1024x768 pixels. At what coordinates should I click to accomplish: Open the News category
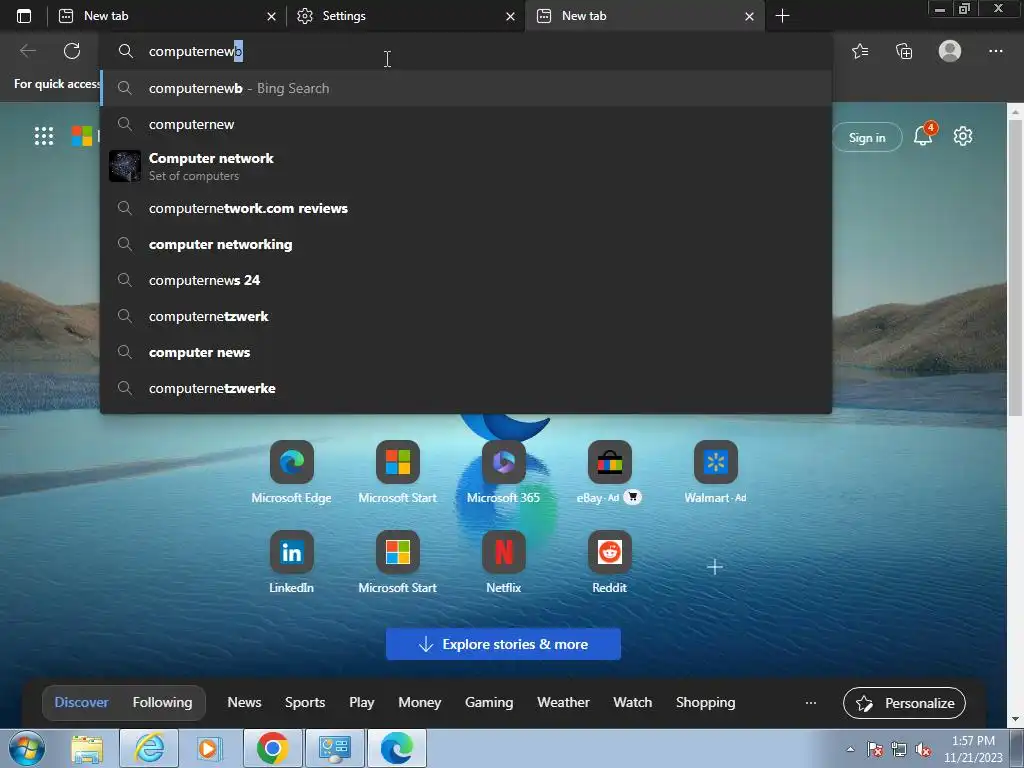pyautogui.click(x=244, y=703)
